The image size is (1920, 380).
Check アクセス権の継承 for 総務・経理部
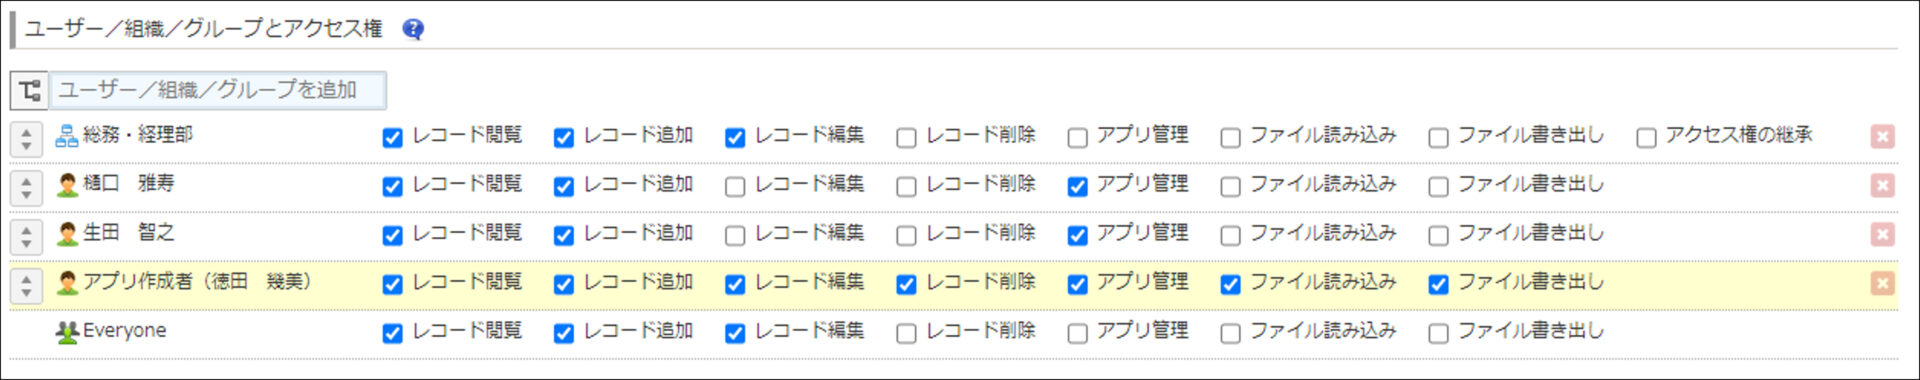coord(1646,137)
